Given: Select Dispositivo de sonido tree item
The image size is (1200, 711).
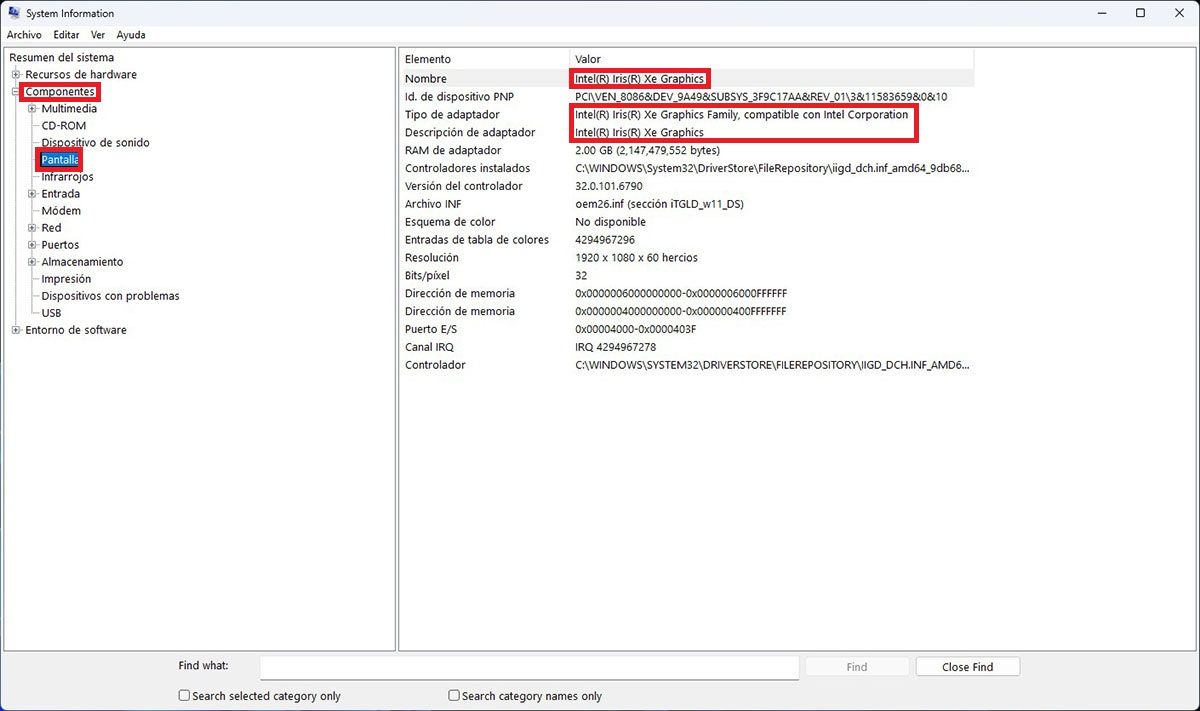Looking at the screenshot, I should tap(95, 143).
